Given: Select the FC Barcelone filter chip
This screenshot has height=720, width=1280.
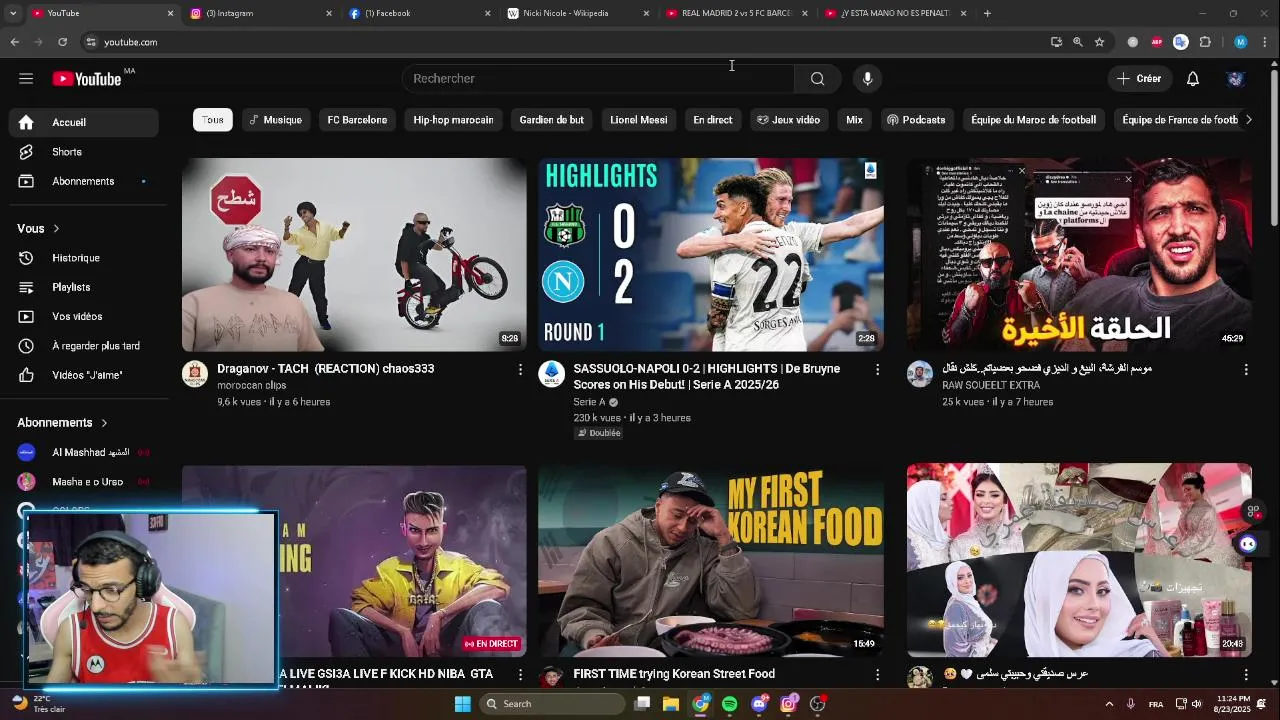Looking at the screenshot, I should coord(357,120).
